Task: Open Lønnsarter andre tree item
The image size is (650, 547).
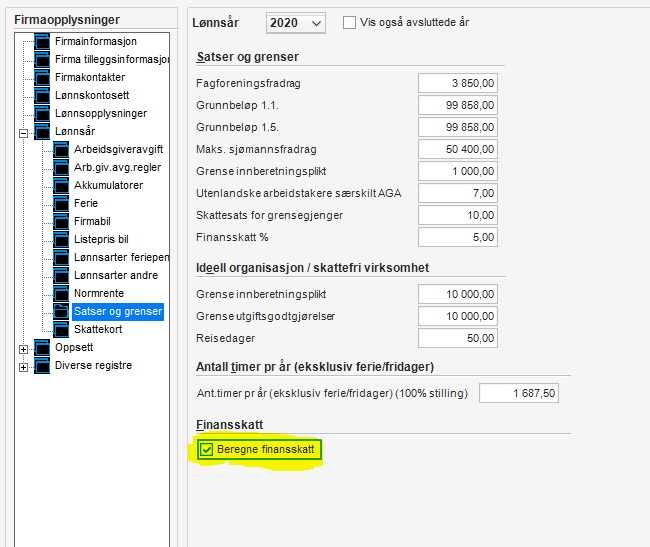Action: coord(116,276)
